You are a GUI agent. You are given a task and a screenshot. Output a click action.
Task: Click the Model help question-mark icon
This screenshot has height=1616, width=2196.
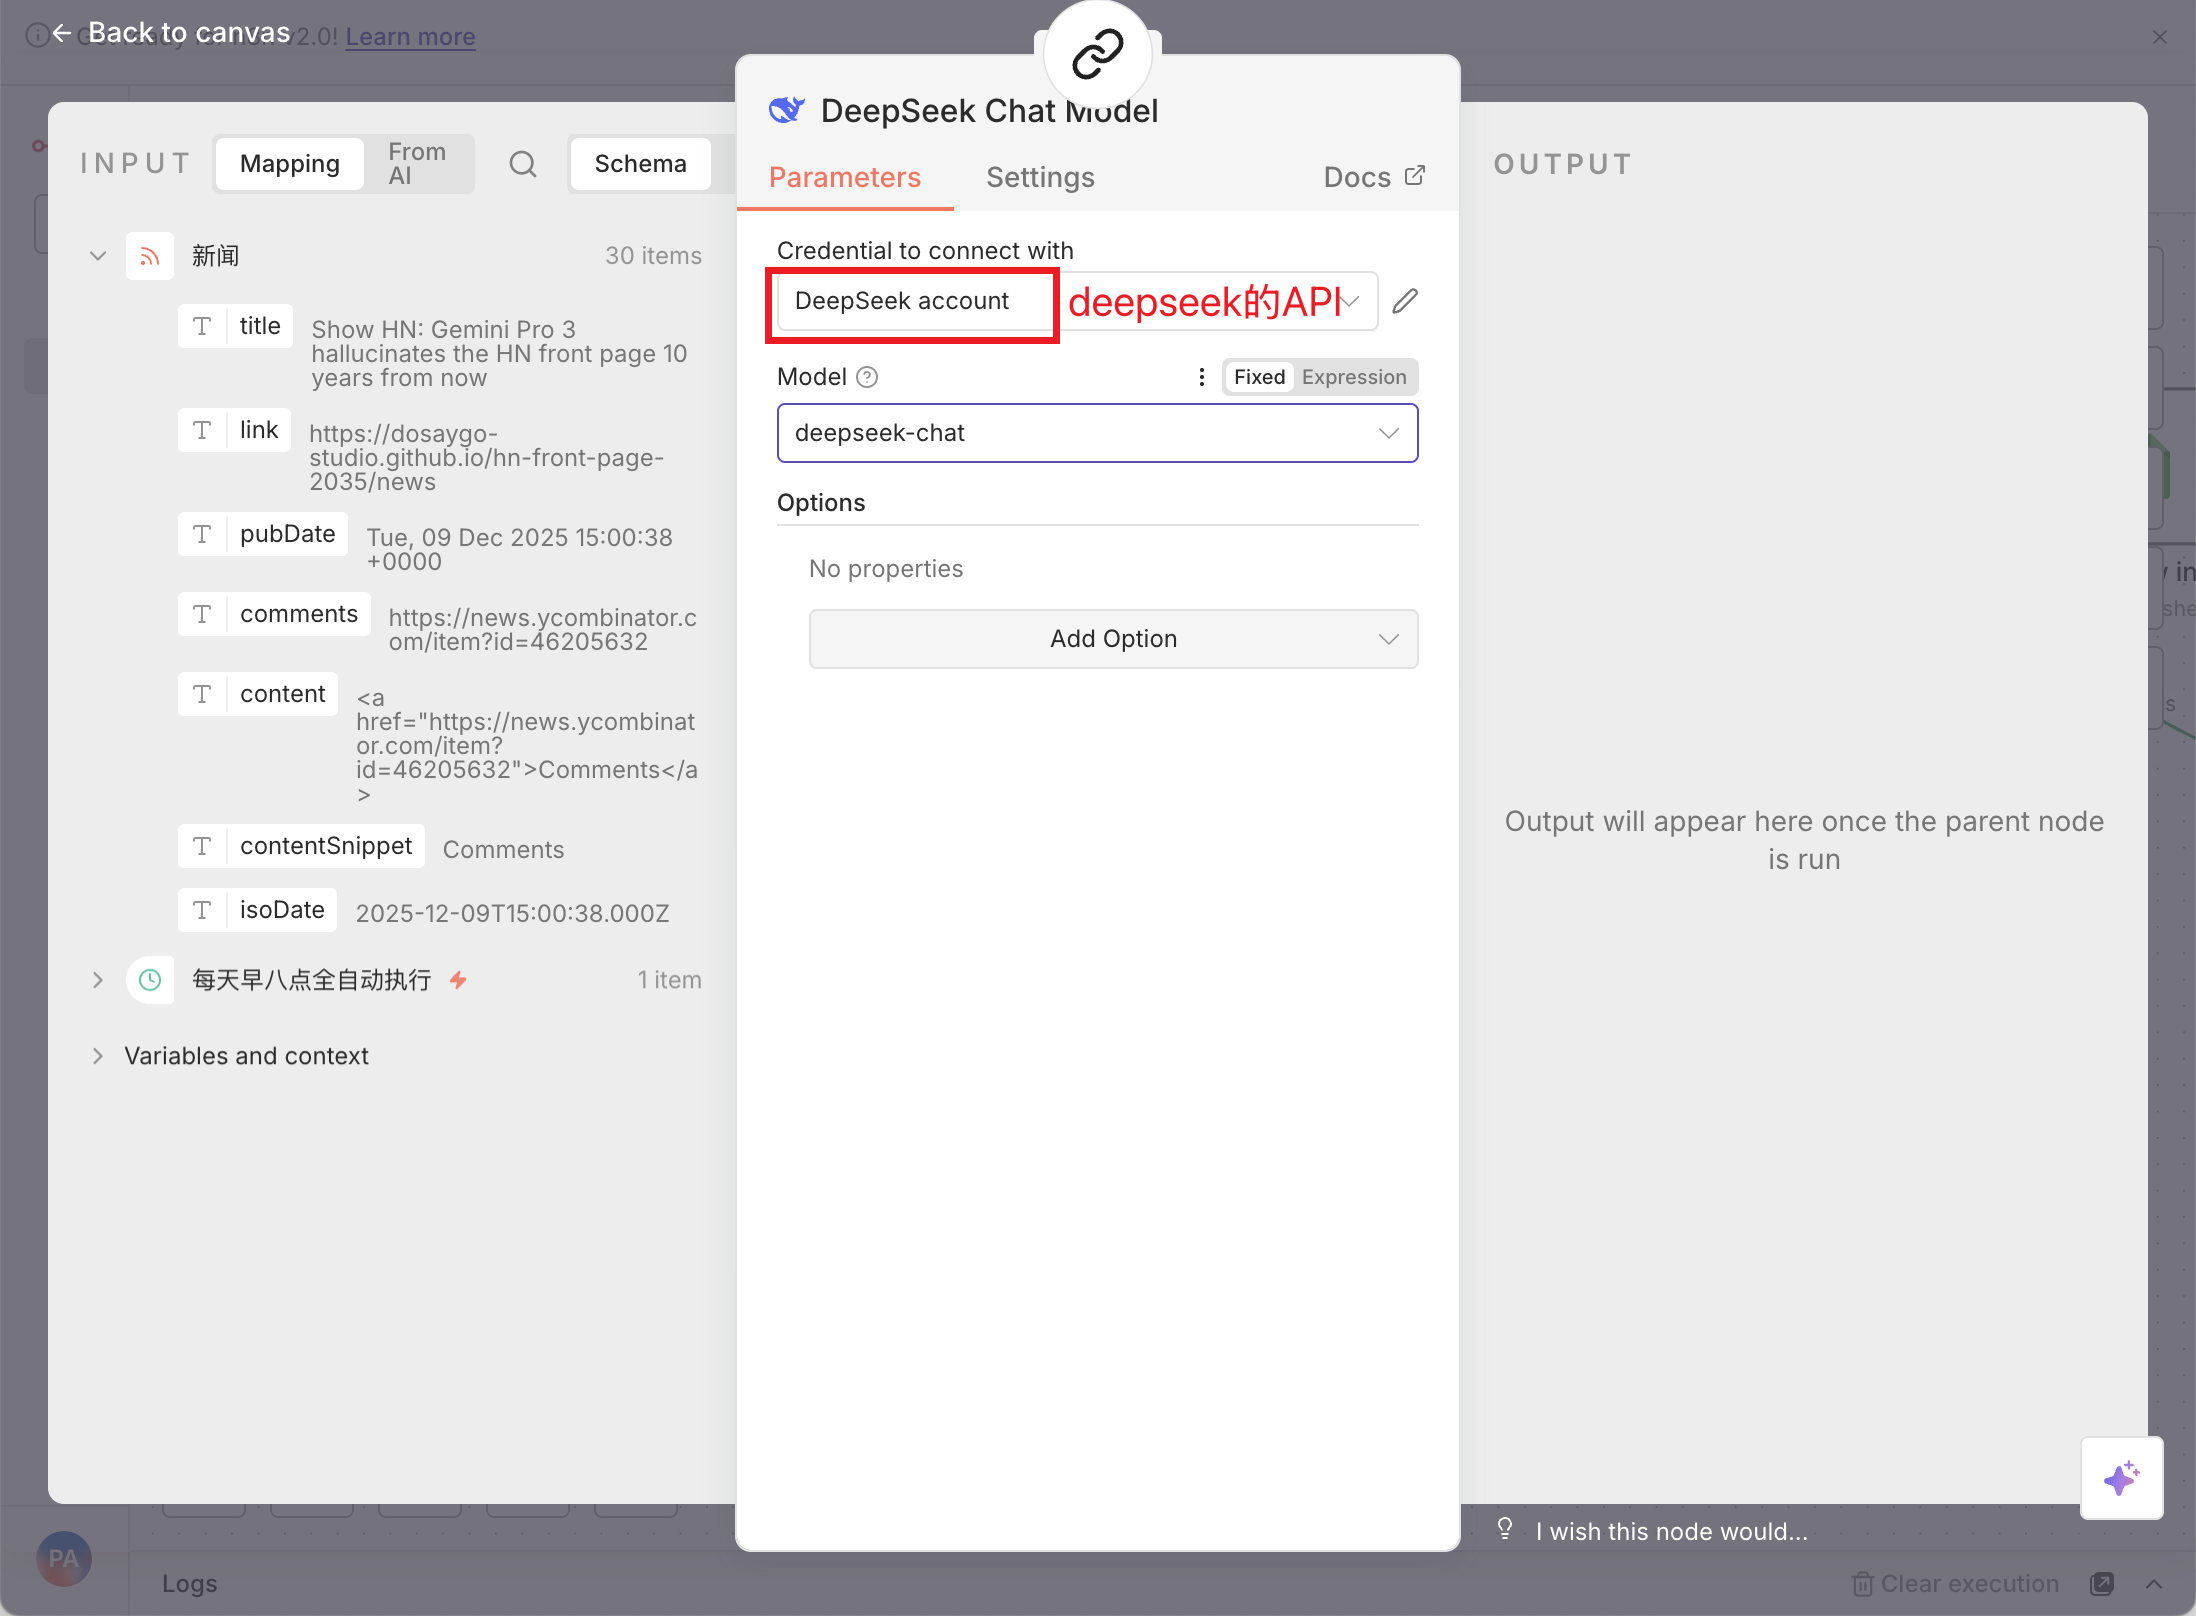pyautogui.click(x=867, y=377)
